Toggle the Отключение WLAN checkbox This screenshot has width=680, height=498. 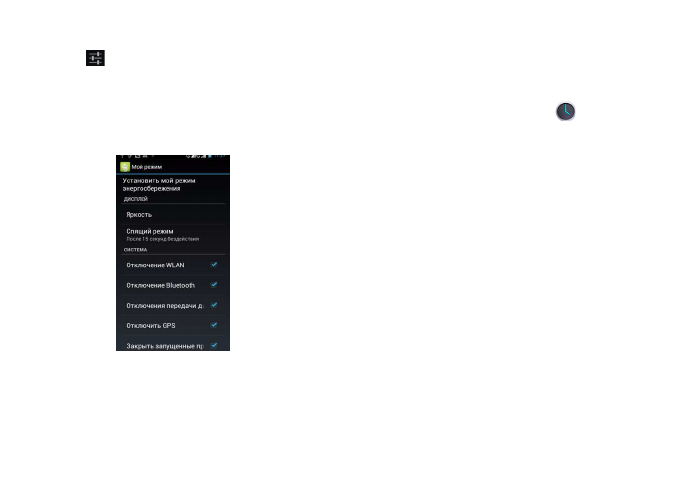coord(214,265)
